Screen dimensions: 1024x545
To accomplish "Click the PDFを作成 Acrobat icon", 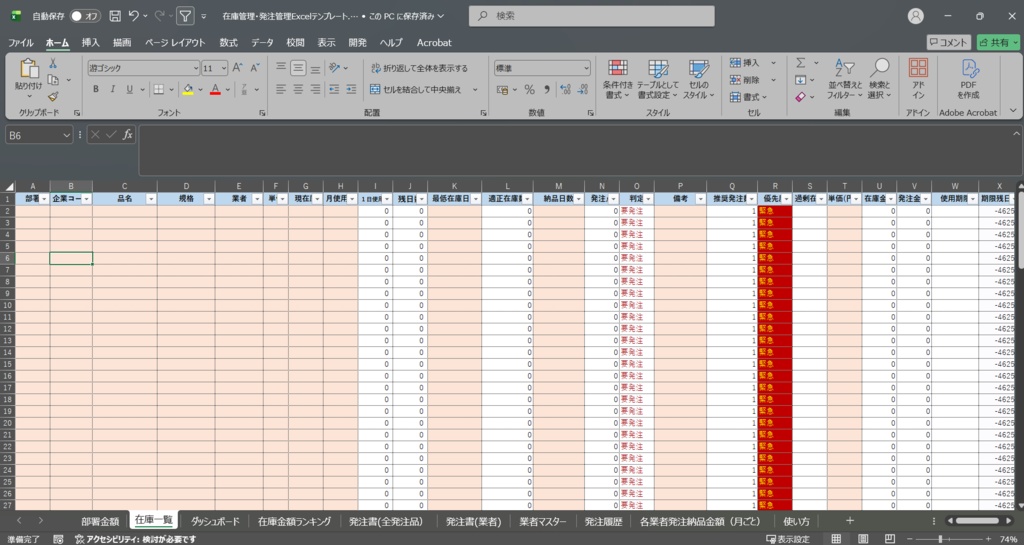I will (x=968, y=78).
